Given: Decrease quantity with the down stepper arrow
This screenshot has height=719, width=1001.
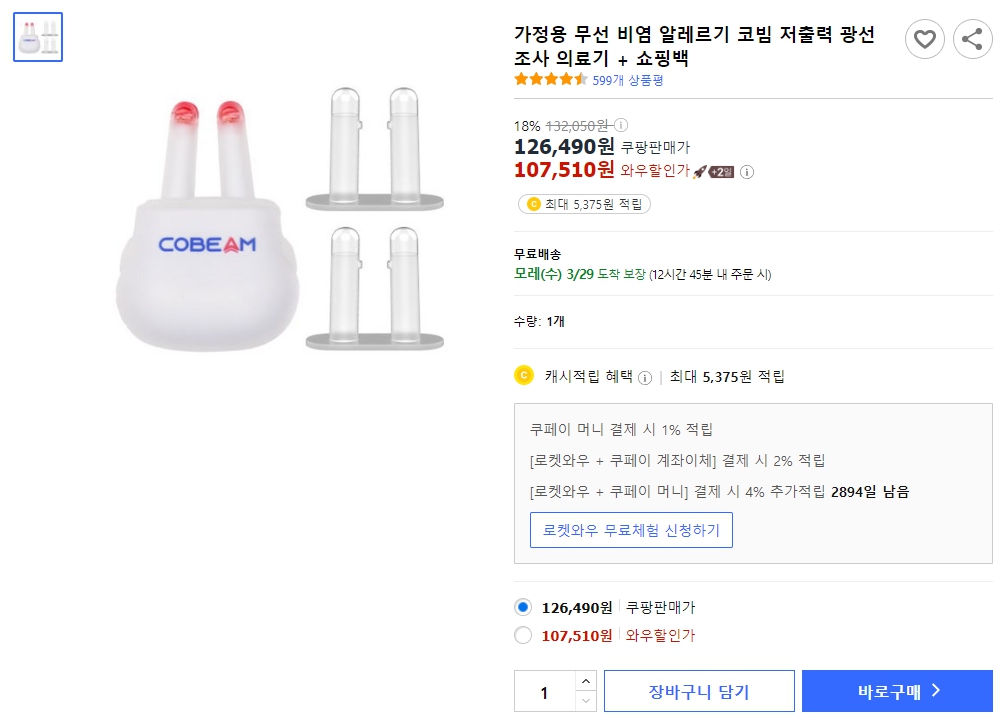Looking at the screenshot, I should (x=585, y=699).
